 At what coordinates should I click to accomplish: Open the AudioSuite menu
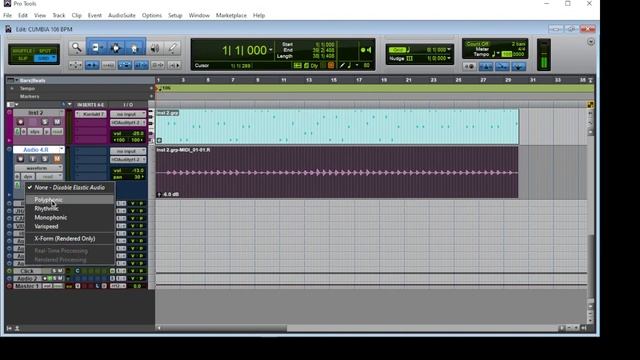tap(122, 16)
